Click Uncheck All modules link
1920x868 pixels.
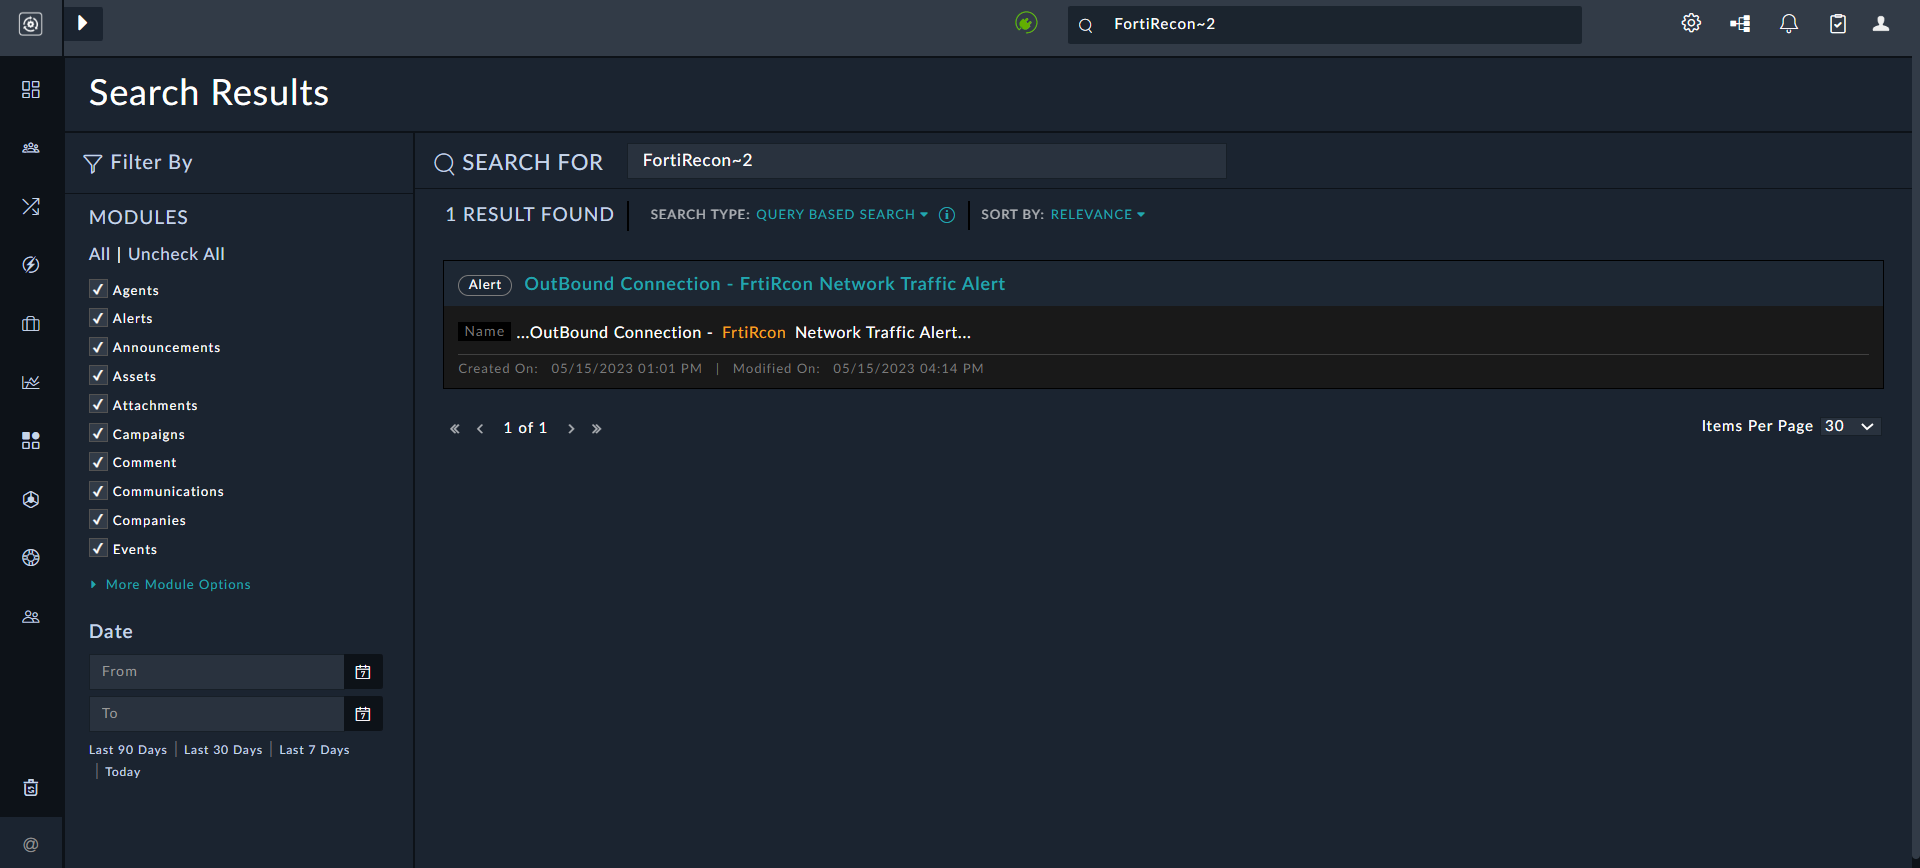[176, 255]
